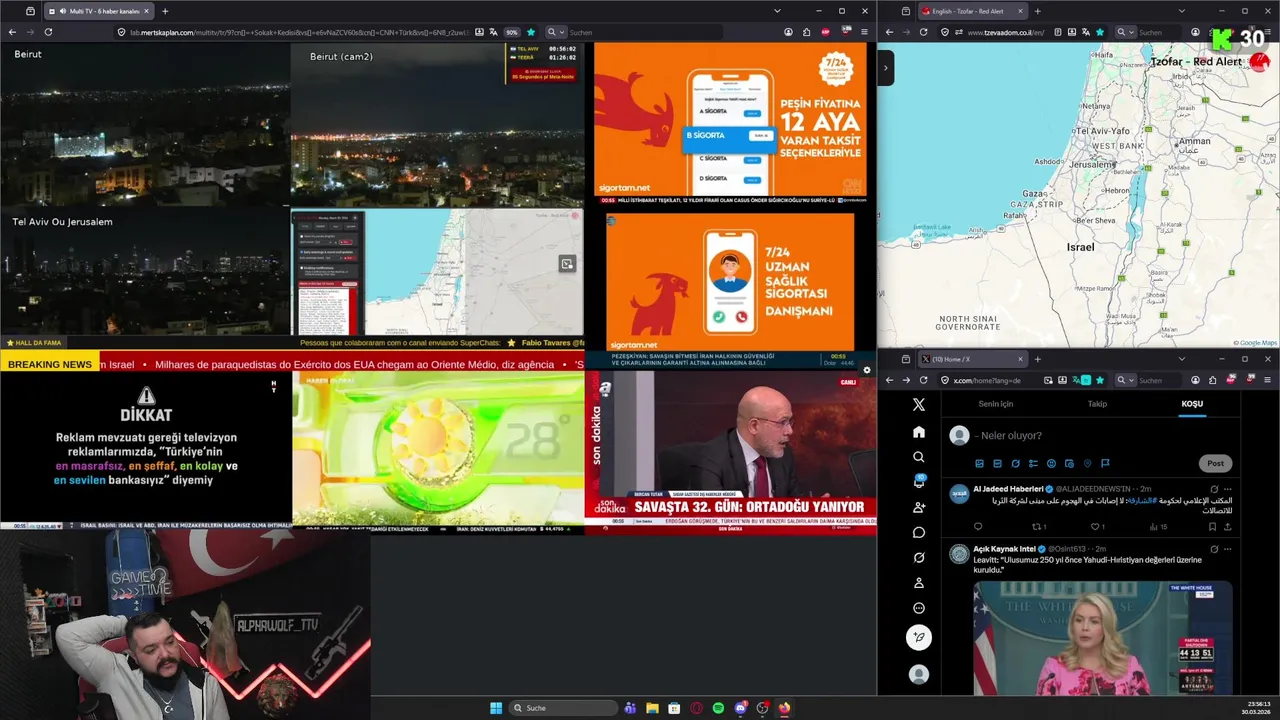Open Grok icon in the X sidebar

pyautogui.click(x=919, y=557)
